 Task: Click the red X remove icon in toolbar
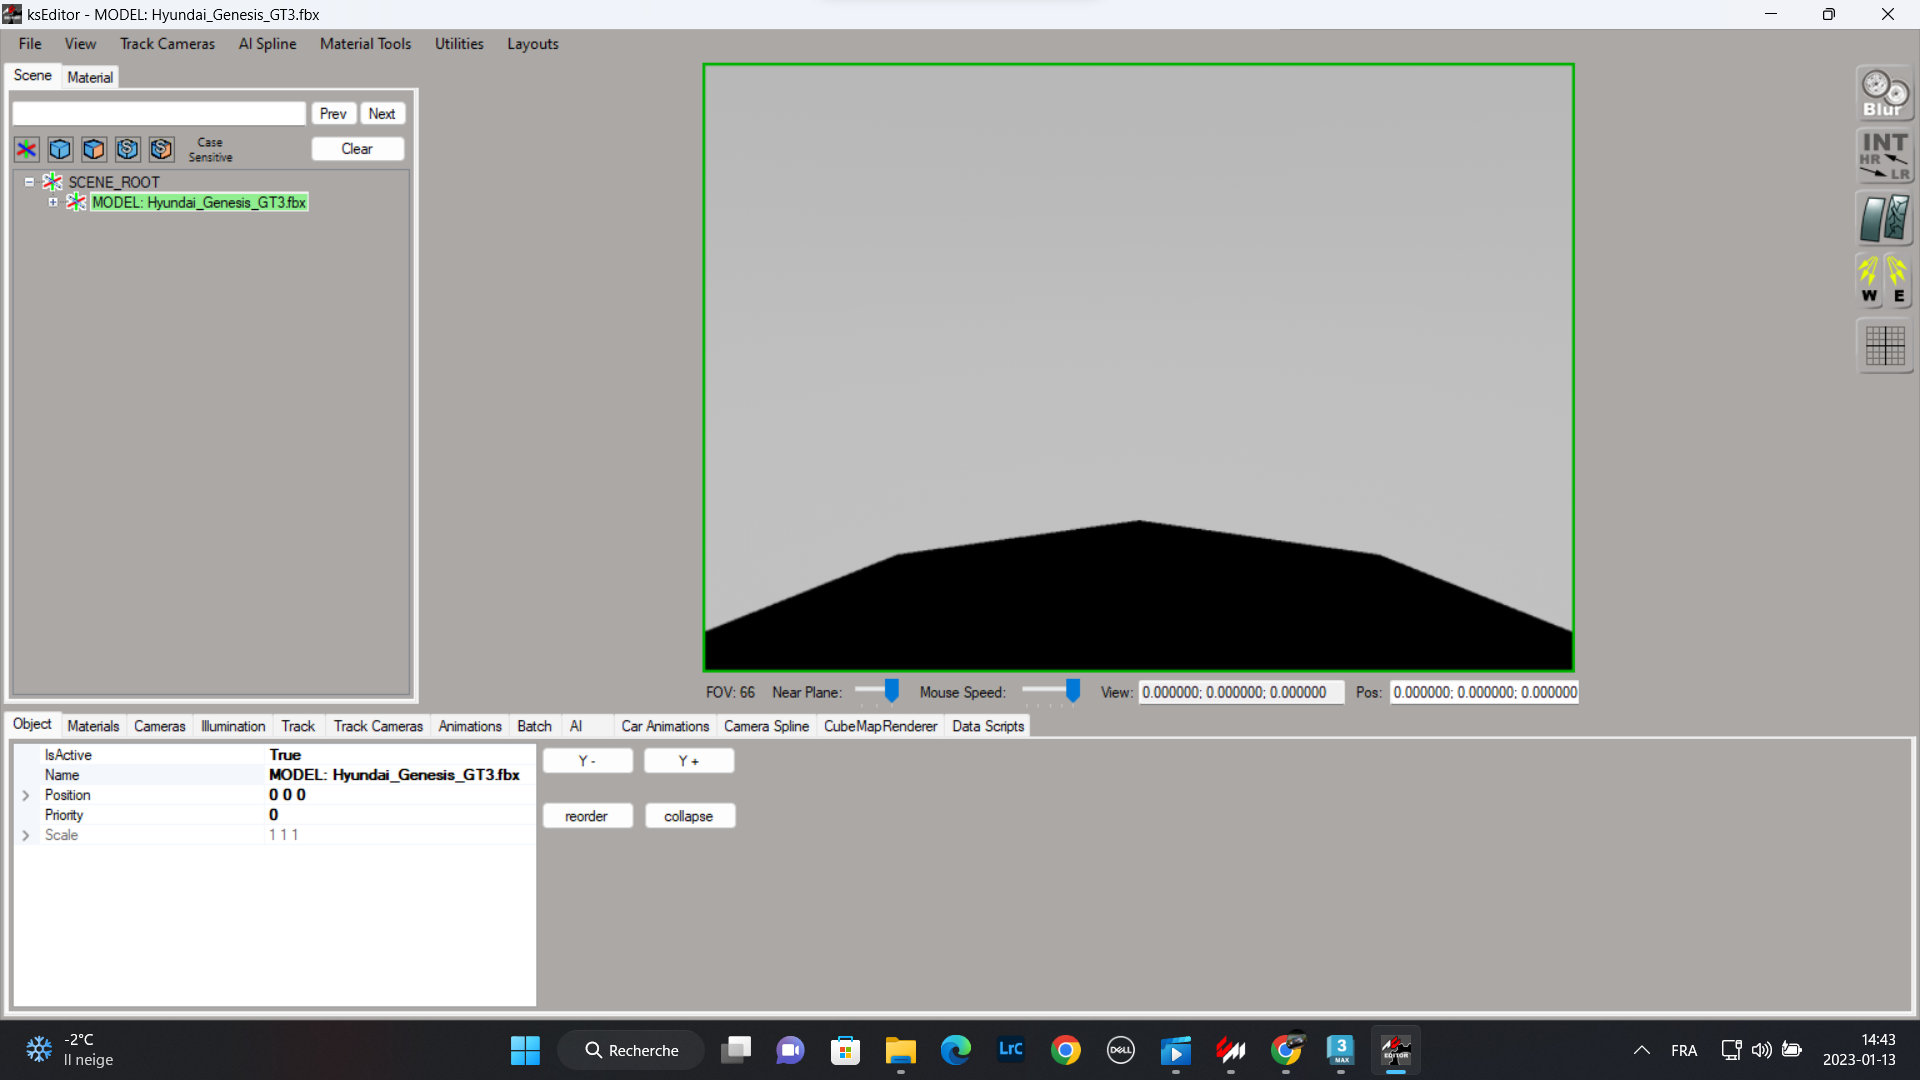tap(25, 149)
